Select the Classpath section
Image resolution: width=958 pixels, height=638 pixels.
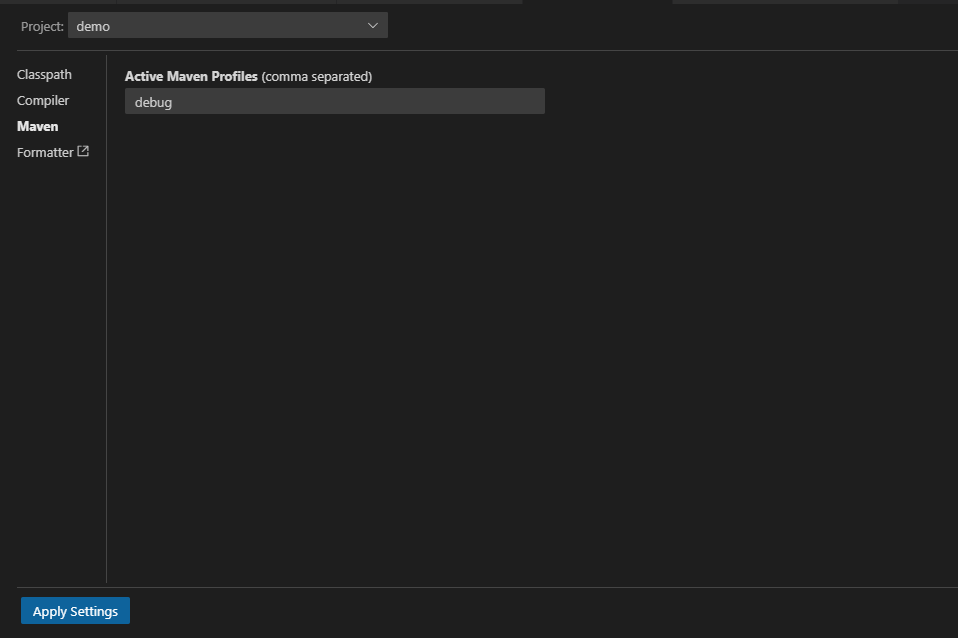click(44, 75)
